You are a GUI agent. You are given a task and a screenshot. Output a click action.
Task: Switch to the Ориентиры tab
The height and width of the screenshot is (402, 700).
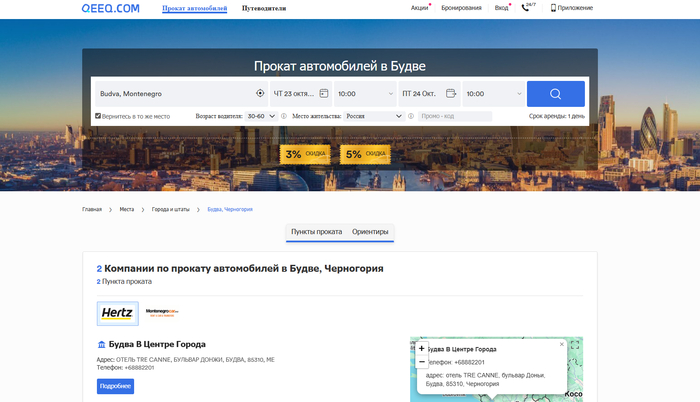pyautogui.click(x=370, y=232)
